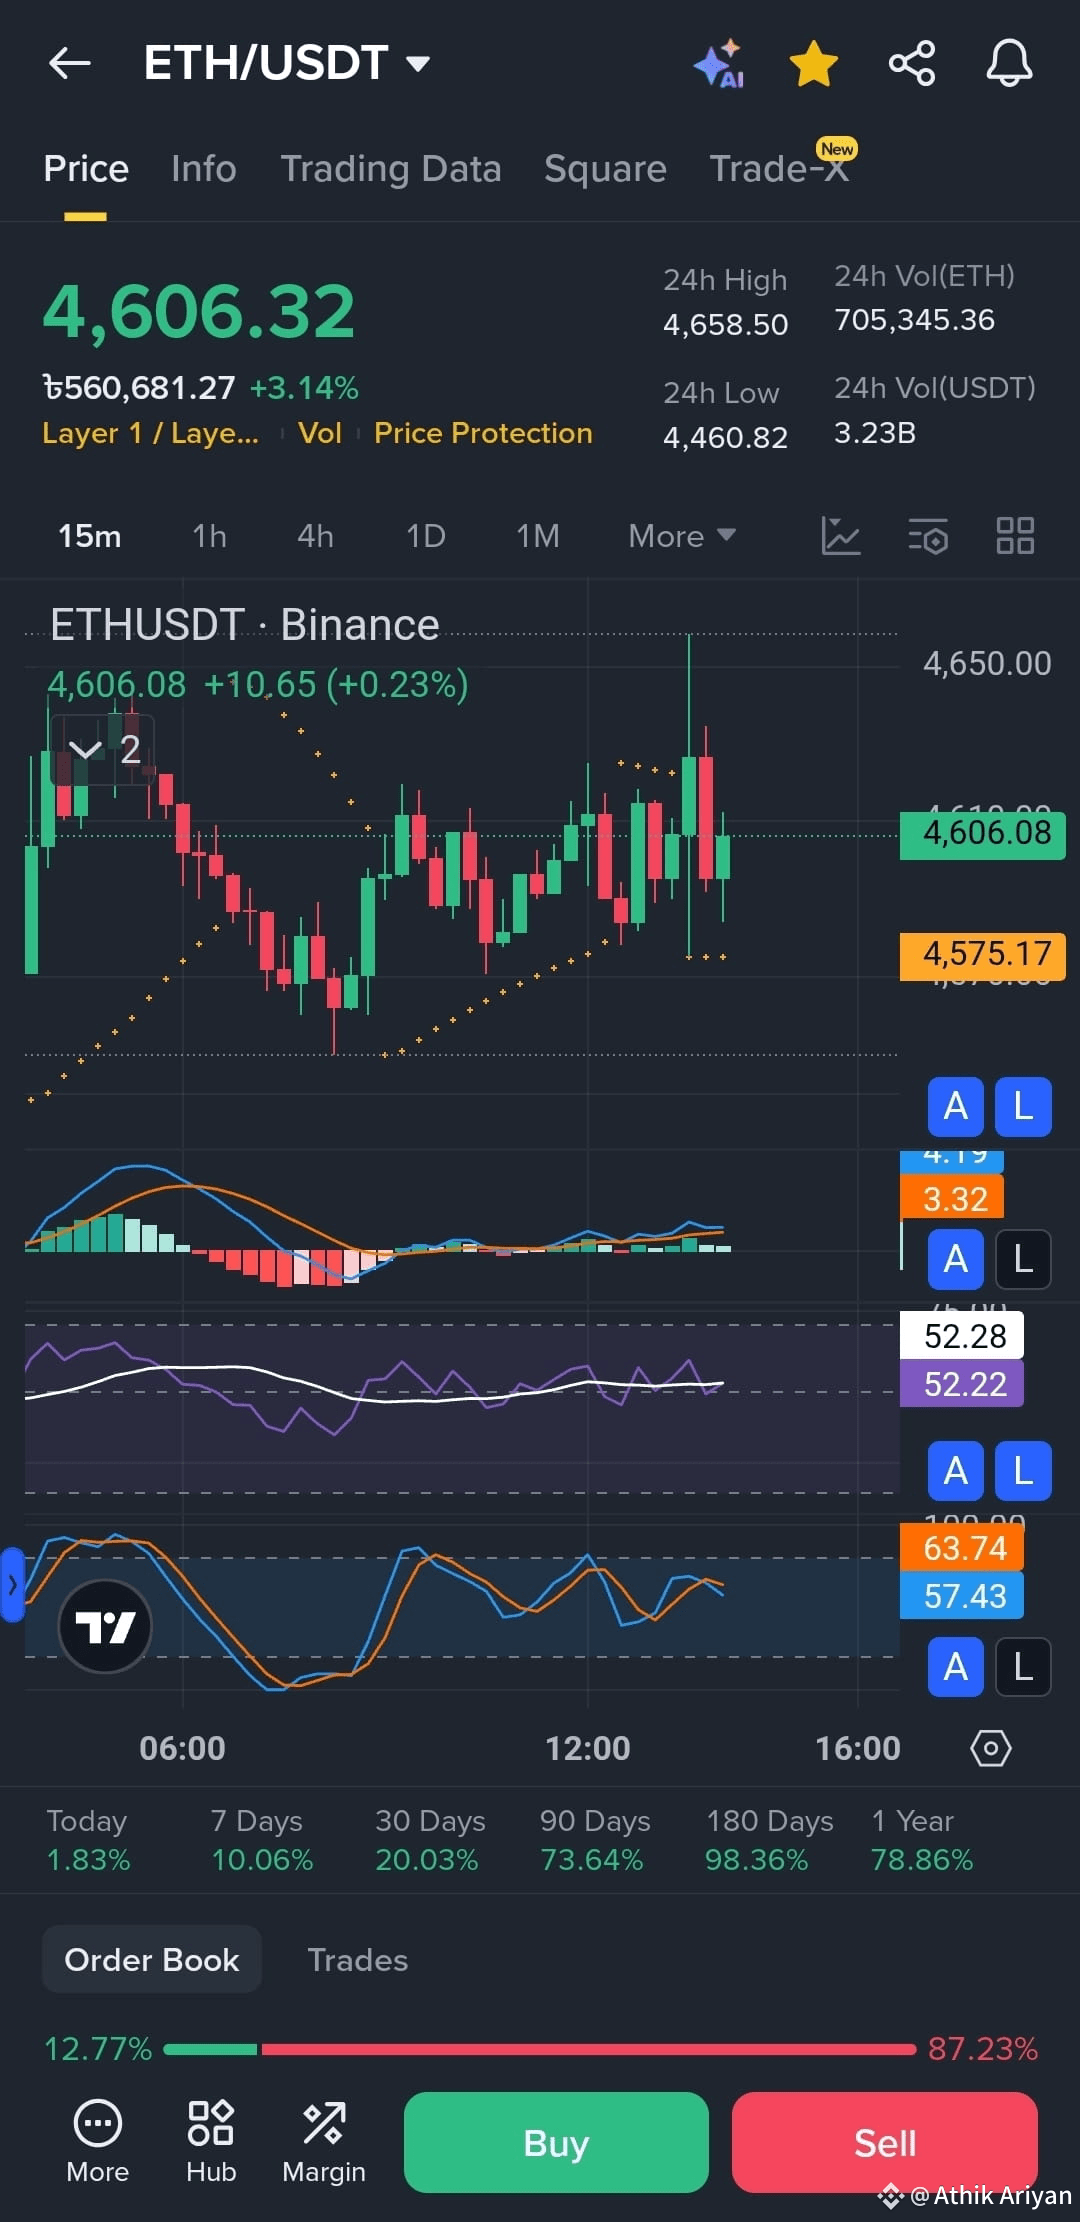Open the AI assistant sparkle icon
The height and width of the screenshot is (2222, 1080).
pos(719,64)
